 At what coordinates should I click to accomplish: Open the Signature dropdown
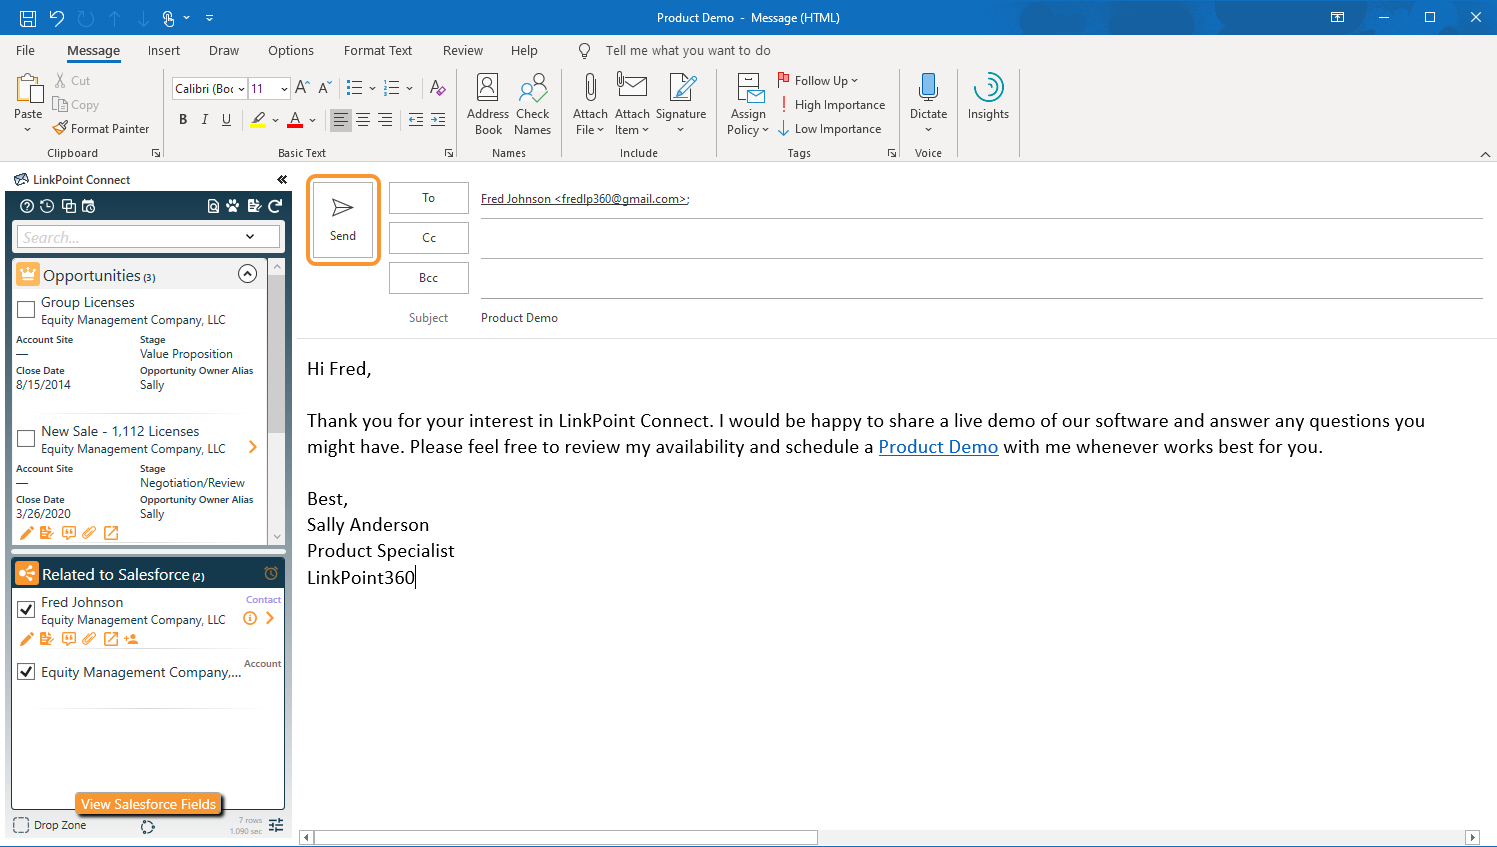click(681, 105)
